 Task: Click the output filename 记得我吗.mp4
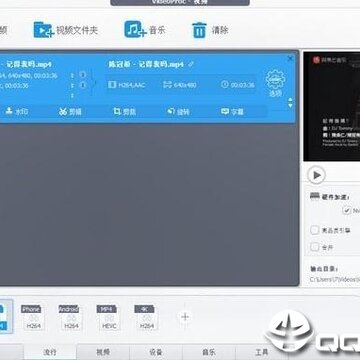(146, 64)
